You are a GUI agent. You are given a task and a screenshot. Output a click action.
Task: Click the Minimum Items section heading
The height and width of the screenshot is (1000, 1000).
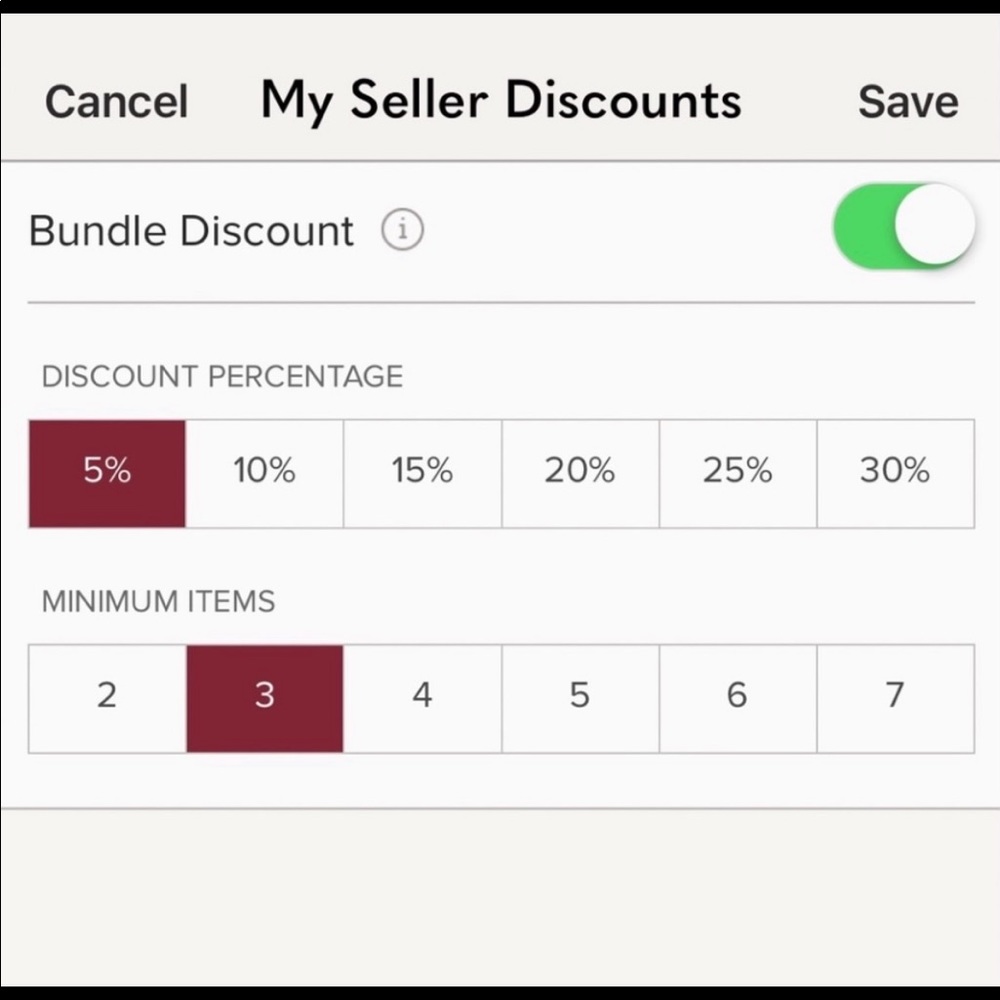158,602
